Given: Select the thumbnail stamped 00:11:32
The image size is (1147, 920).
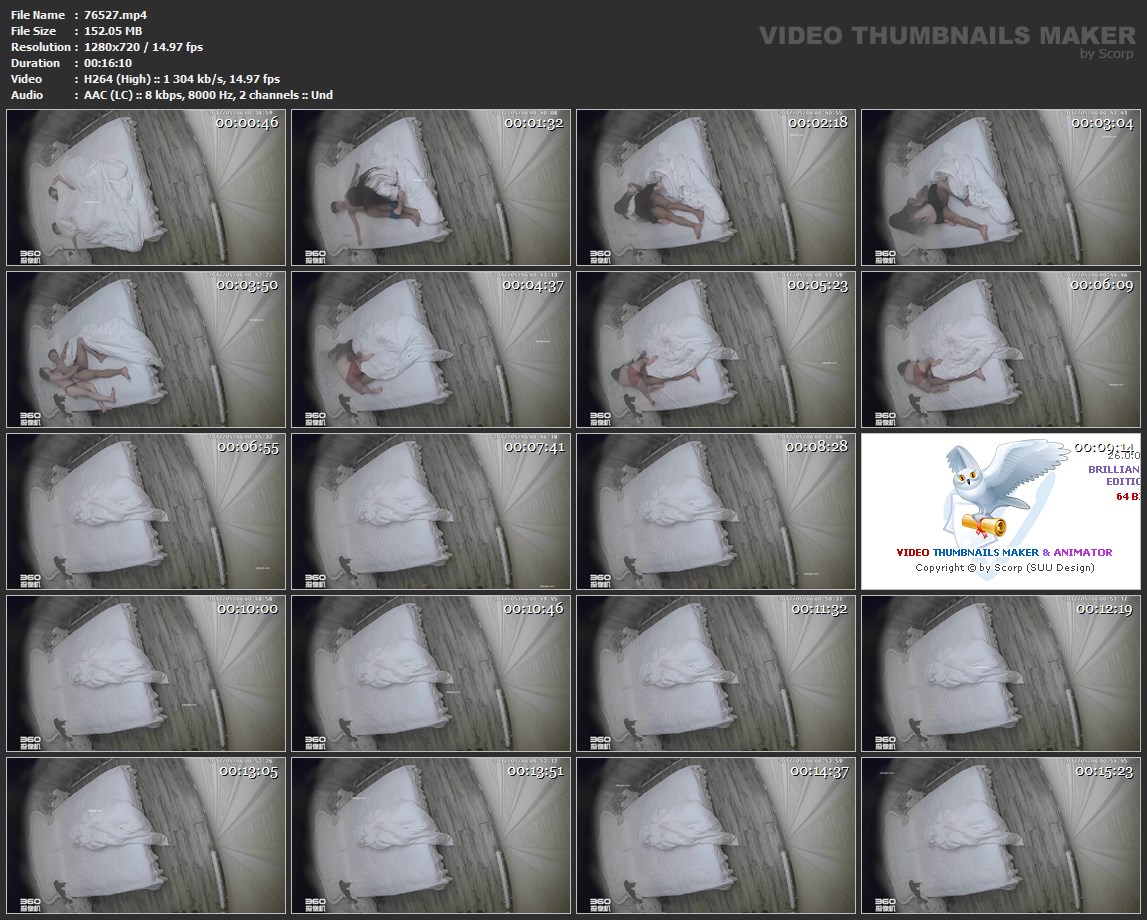Looking at the screenshot, I should point(715,673).
